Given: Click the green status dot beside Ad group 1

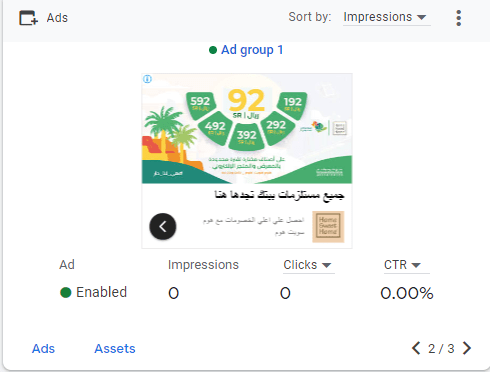Looking at the screenshot, I should point(213,50).
